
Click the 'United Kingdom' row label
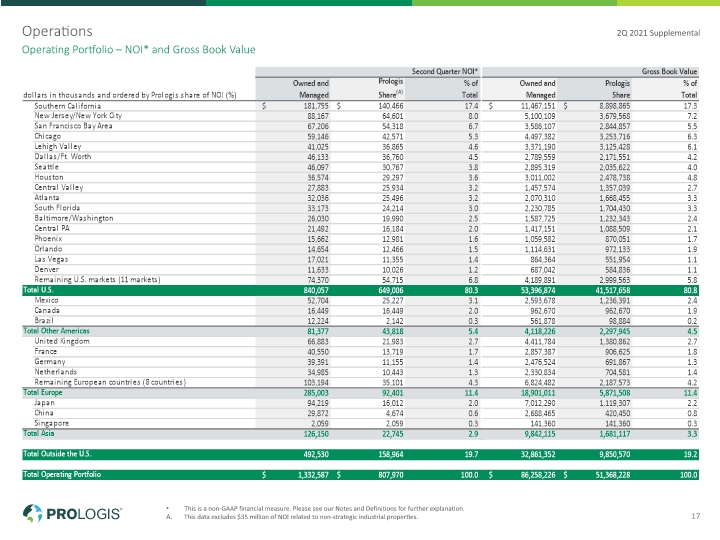[x=62, y=341]
